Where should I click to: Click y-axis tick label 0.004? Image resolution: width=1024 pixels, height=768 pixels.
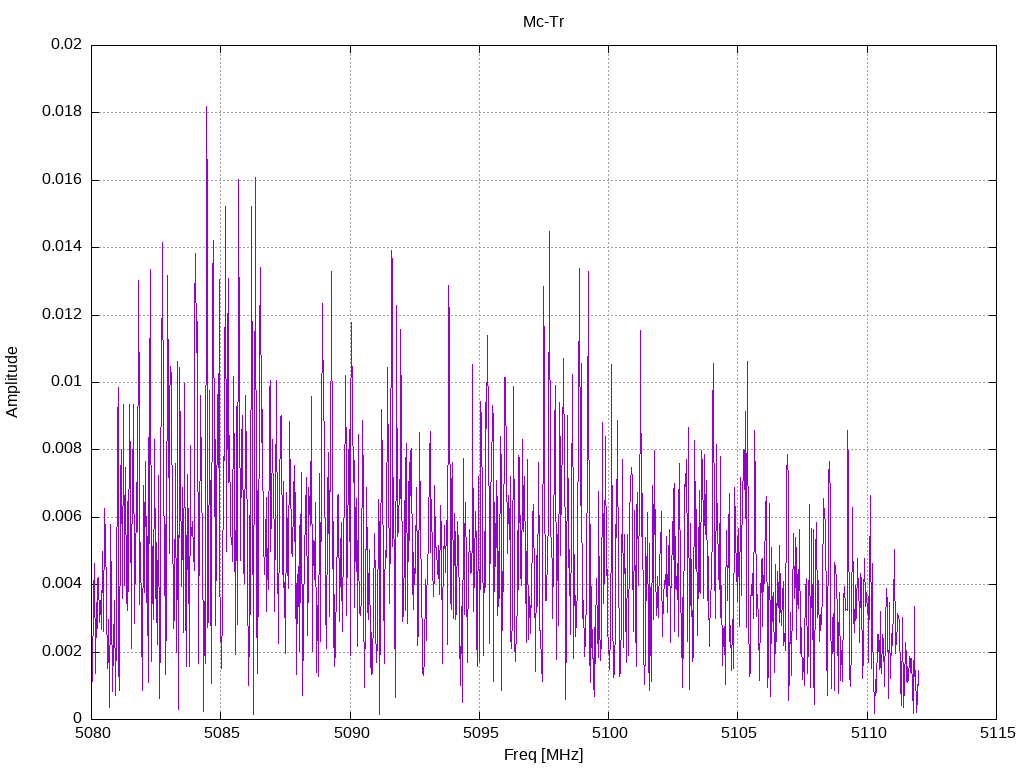click(63, 584)
